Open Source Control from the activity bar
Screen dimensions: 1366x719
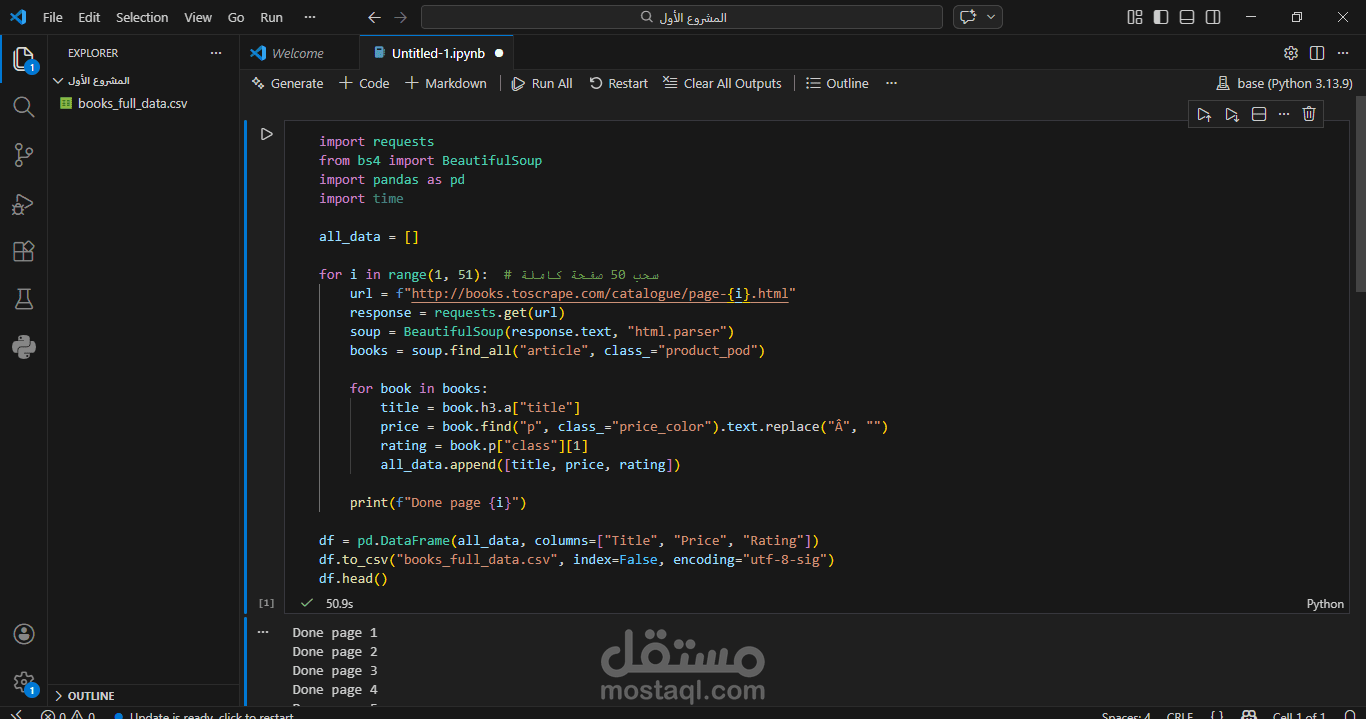(x=24, y=155)
